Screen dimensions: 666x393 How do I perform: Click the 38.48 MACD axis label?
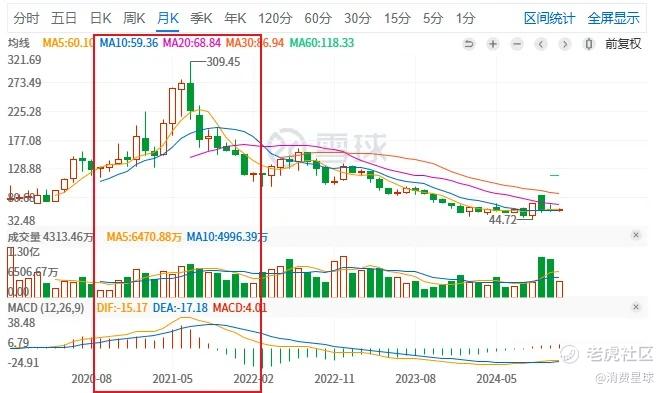click(21, 323)
